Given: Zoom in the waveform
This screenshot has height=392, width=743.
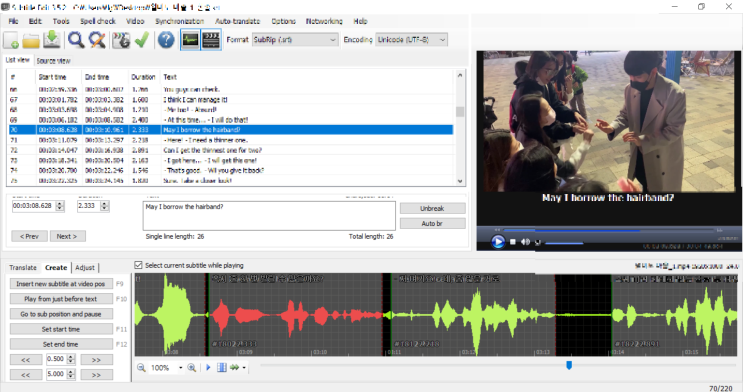Looking at the screenshot, I should pyautogui.click(x=191, y=367).
